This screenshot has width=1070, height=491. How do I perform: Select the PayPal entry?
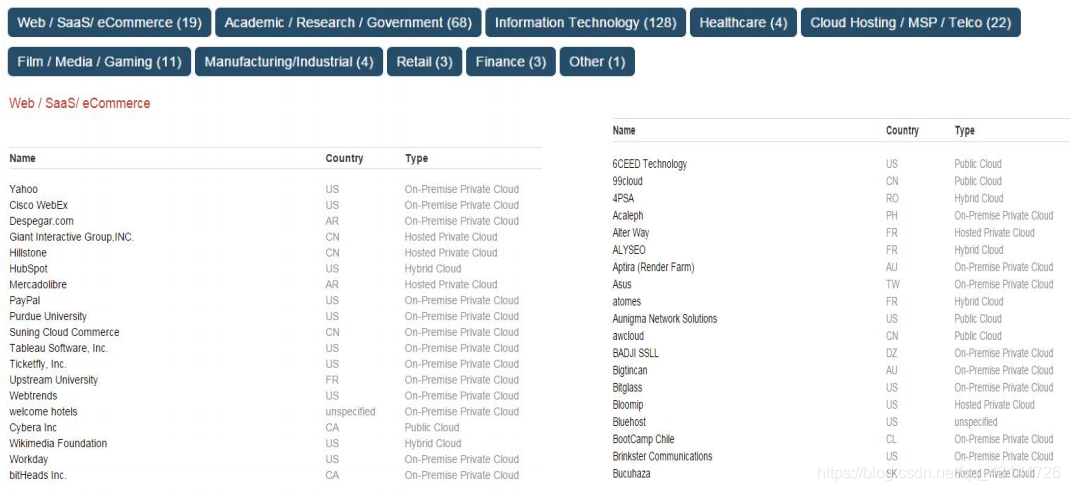click(25, 300)
